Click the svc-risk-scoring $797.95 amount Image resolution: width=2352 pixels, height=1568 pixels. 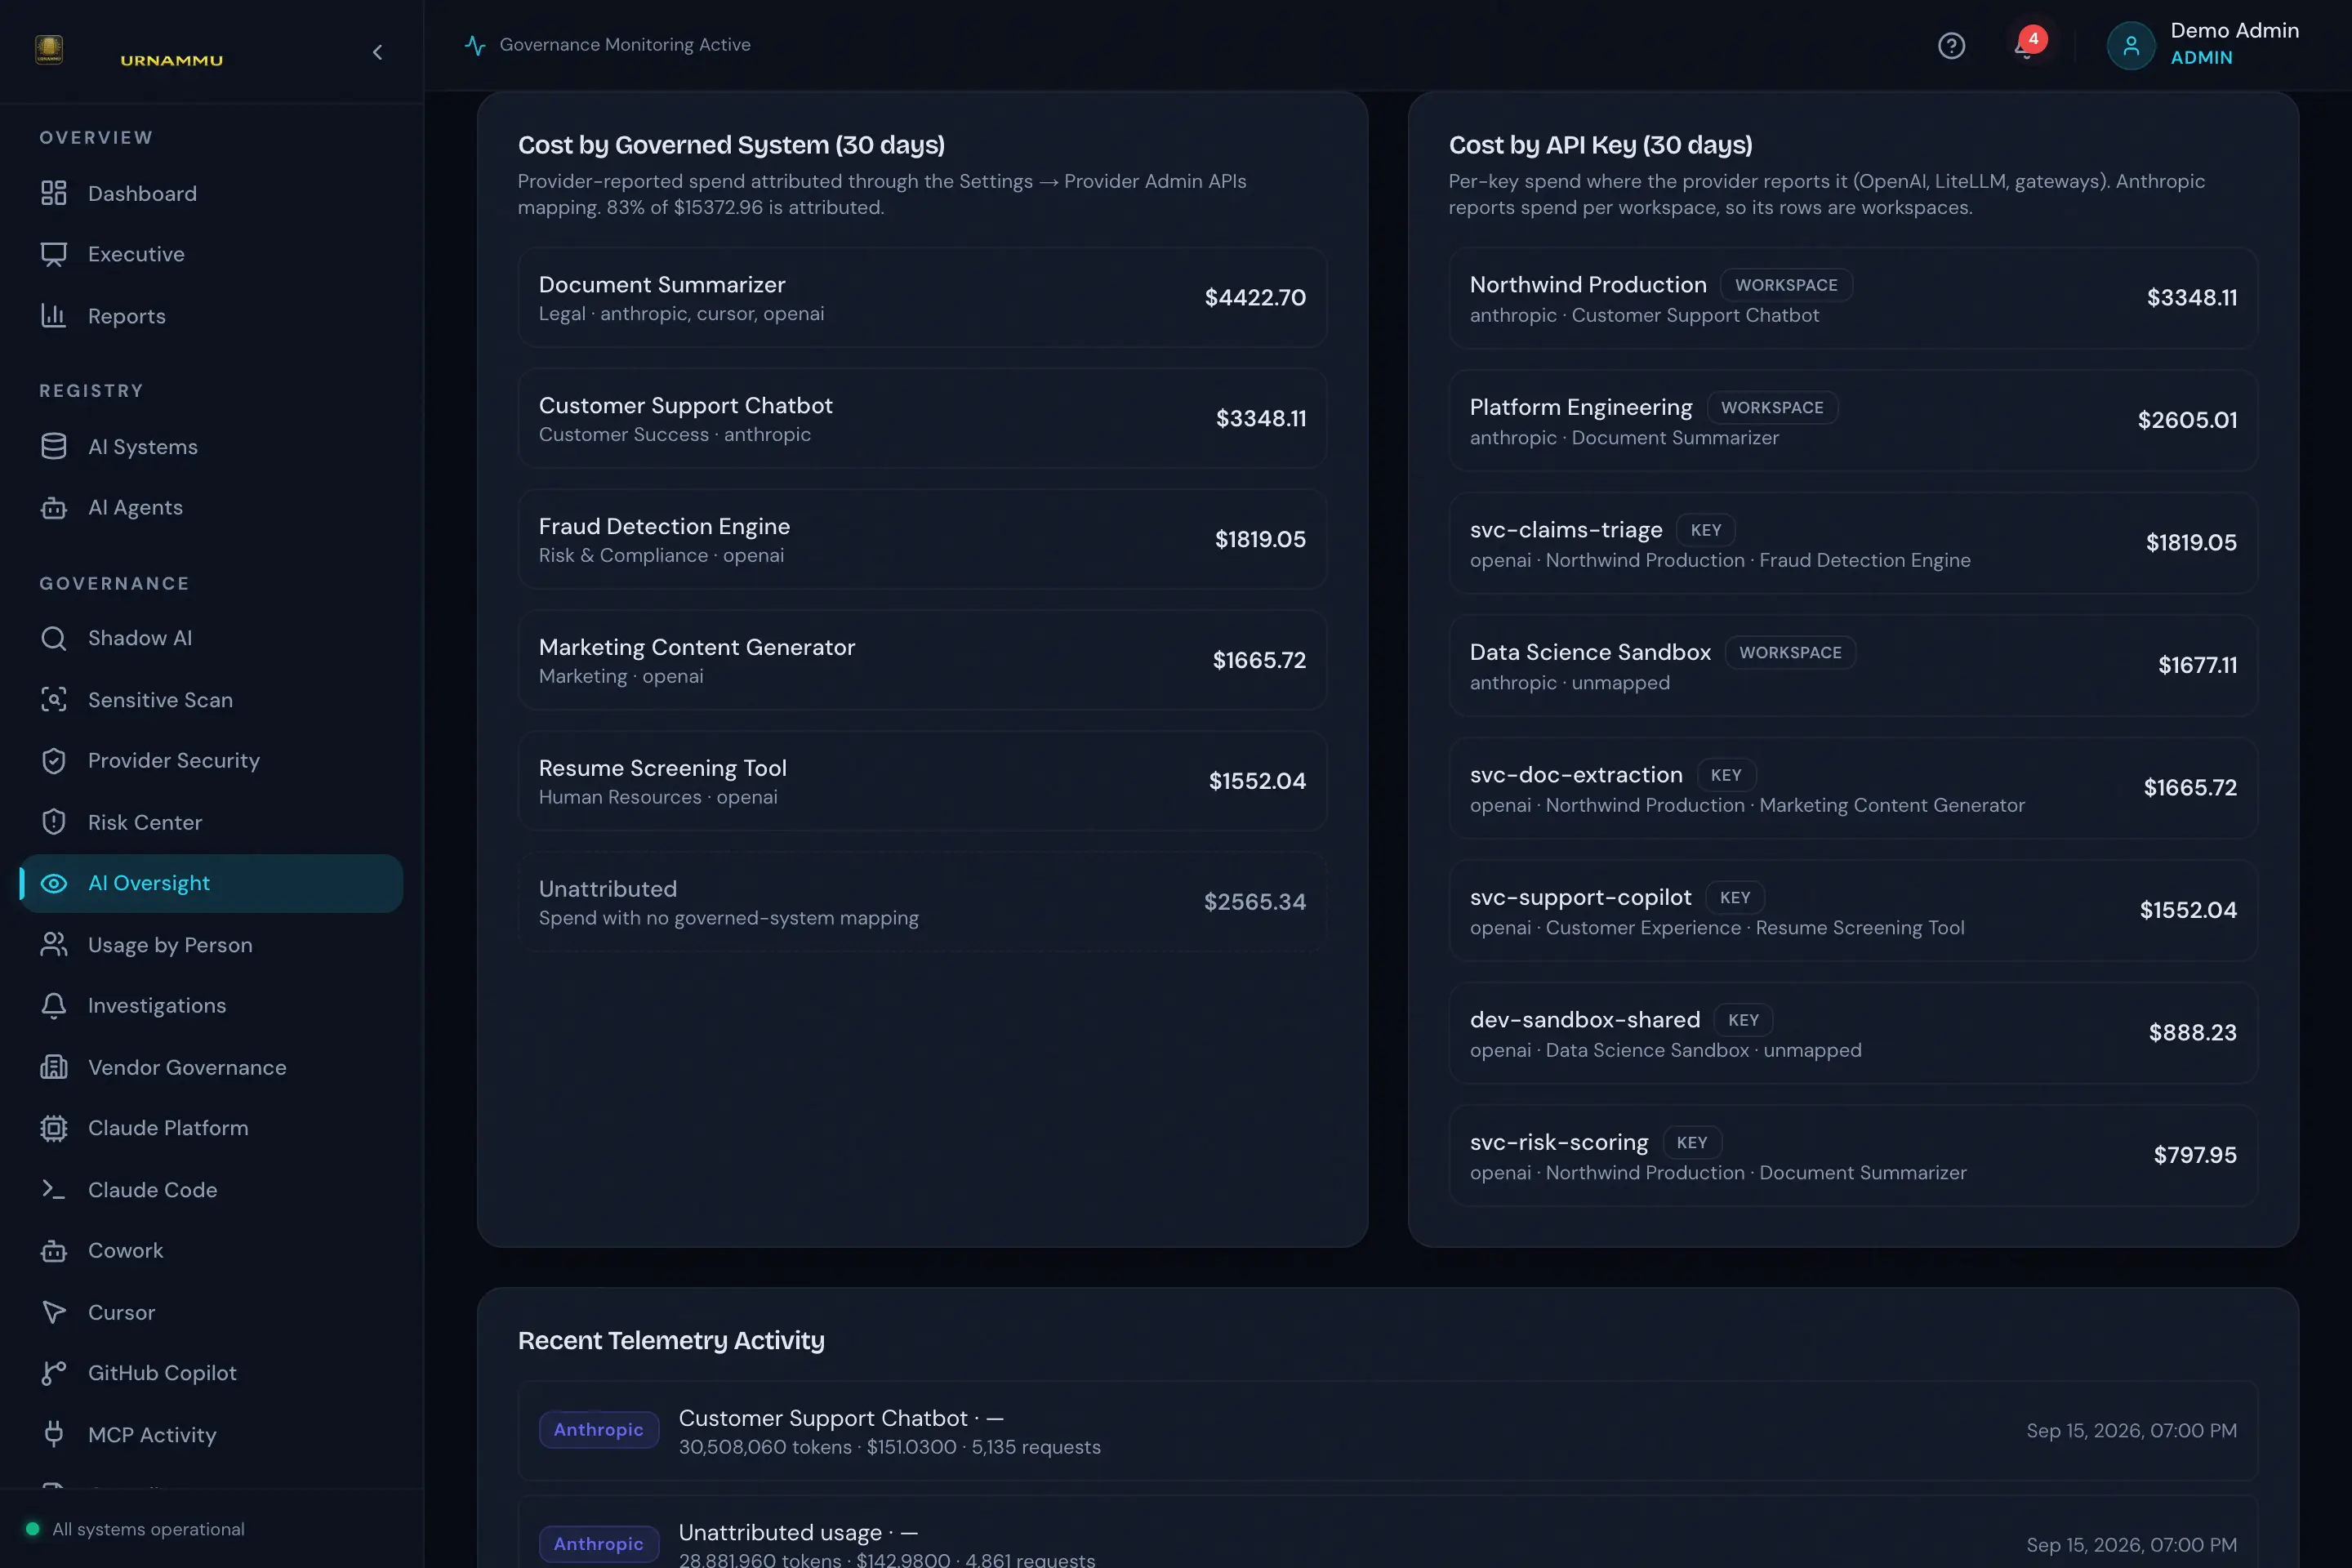point(2195,1155)
